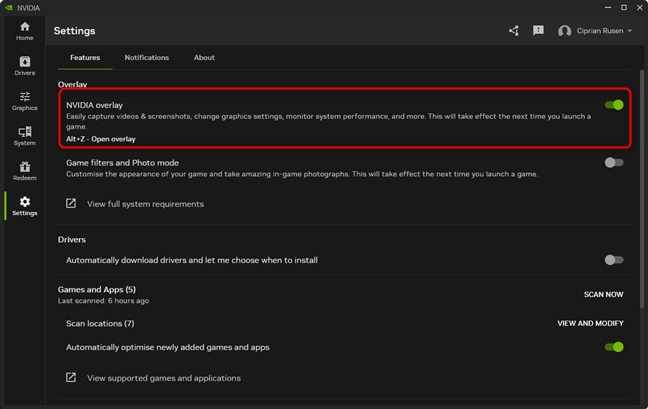Turn on automatic driver download toggle

coord(614,260)
